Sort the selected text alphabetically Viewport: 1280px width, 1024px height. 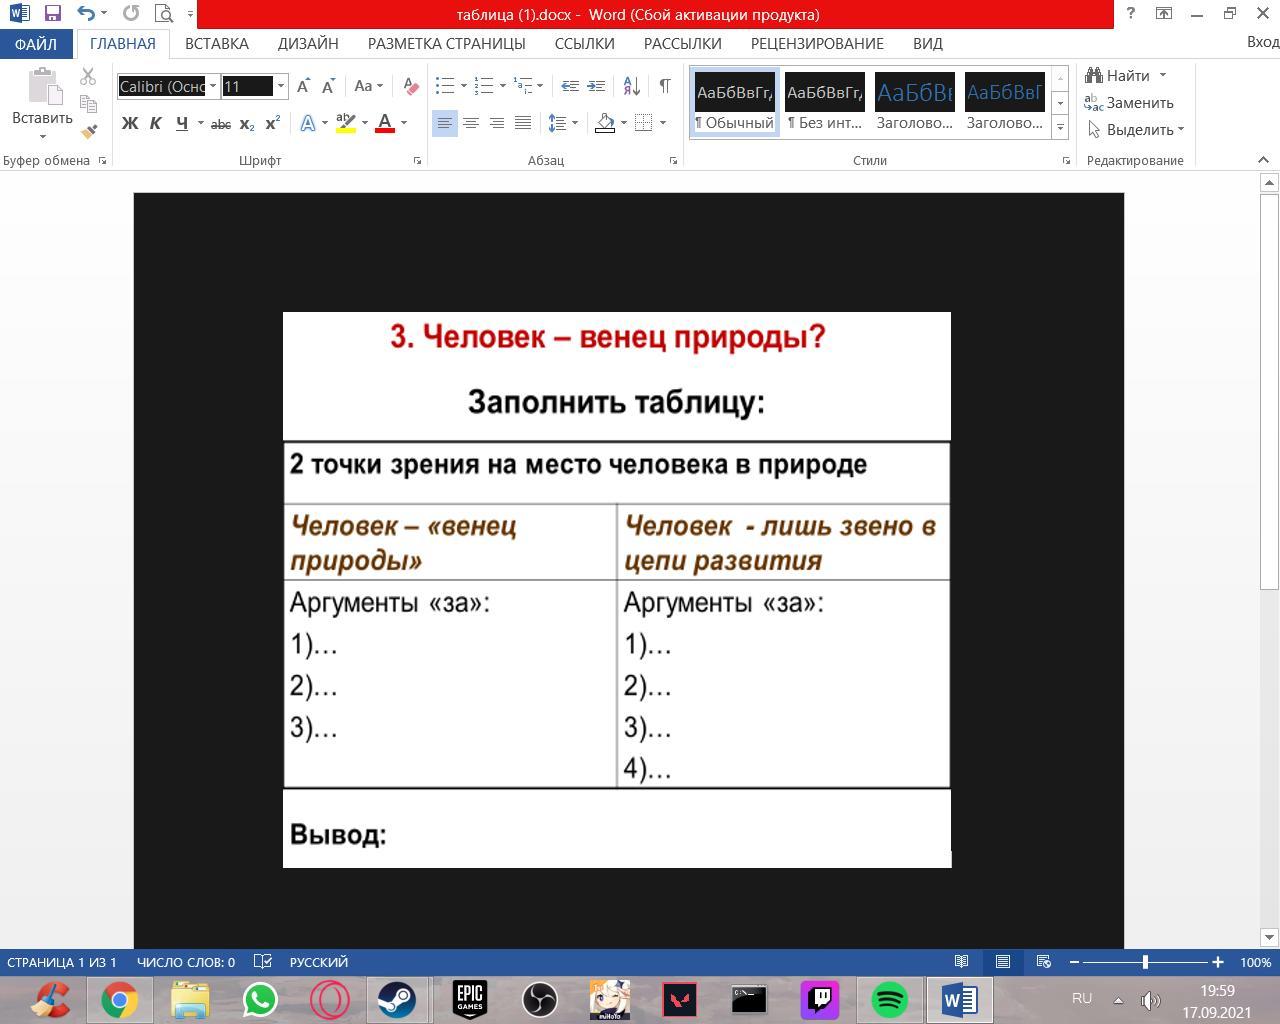point(631,86)
